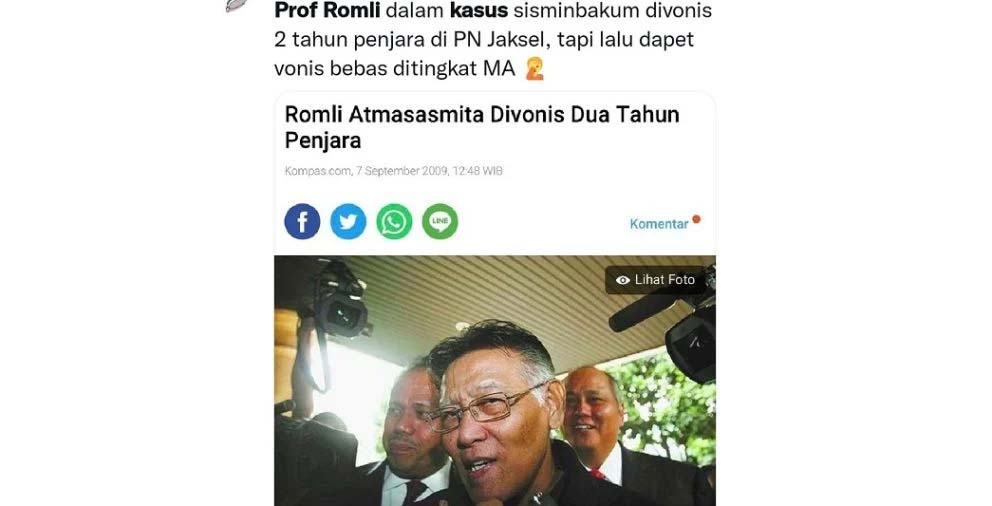992x506 pixels.
Task: Click the orange dot beside Komentar
Action: click(x=697, y=219)
